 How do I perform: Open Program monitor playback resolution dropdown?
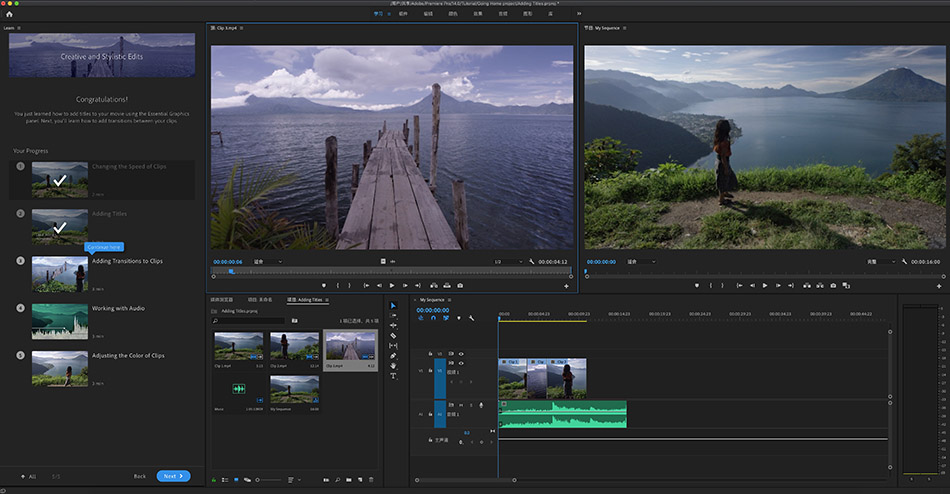pyautogui.click(x=882, y=261)
